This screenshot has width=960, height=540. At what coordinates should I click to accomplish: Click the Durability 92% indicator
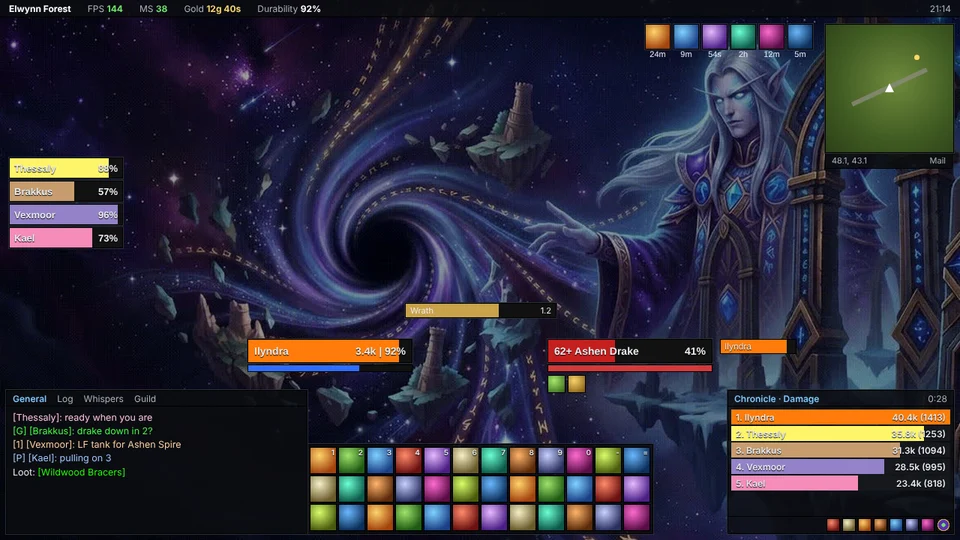(289, 9)
